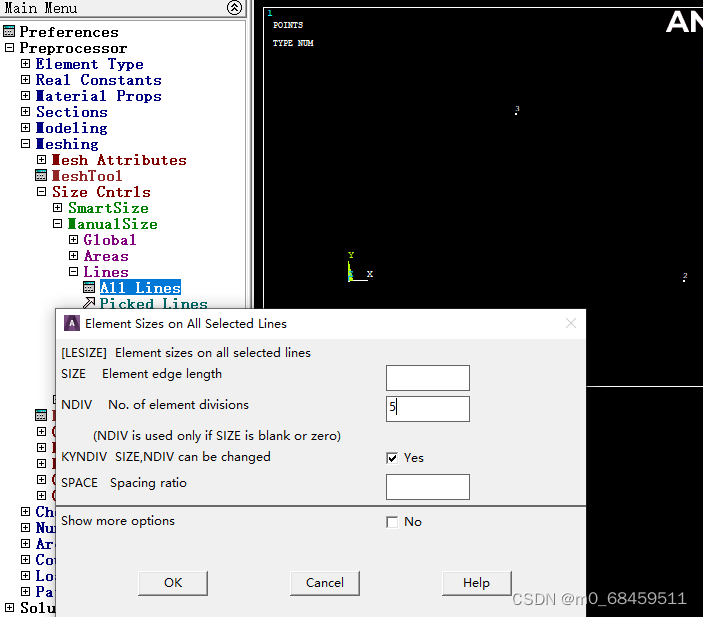
Task: Confirm dialog with OK button
Action: (x=173, y=583)
